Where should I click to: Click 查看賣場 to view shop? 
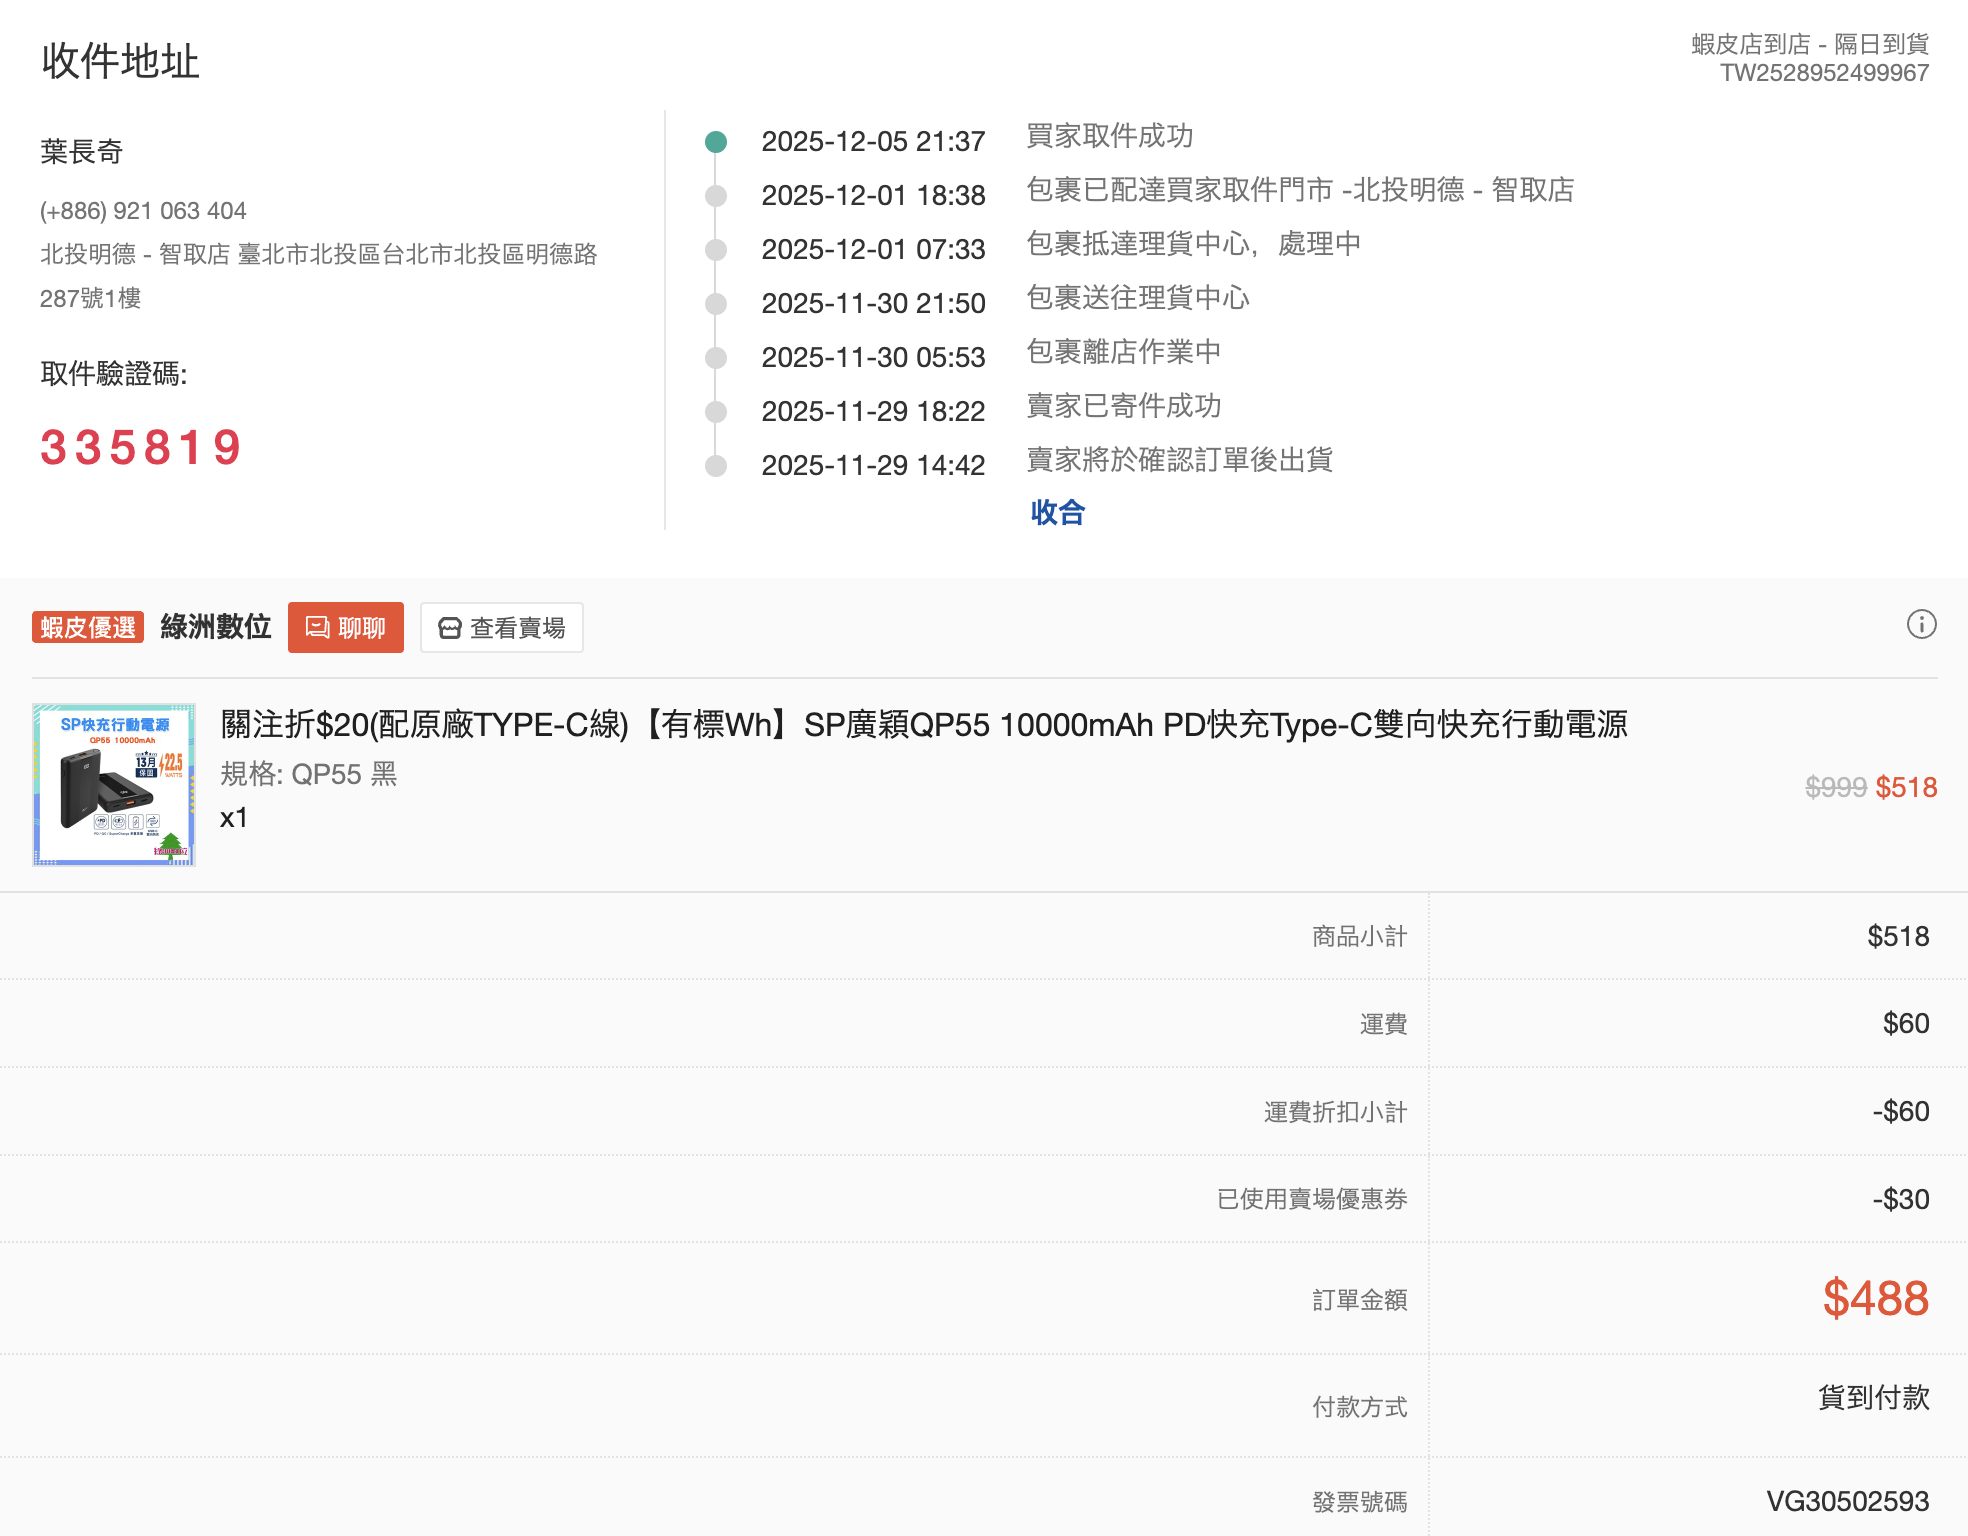click(502, 628)
